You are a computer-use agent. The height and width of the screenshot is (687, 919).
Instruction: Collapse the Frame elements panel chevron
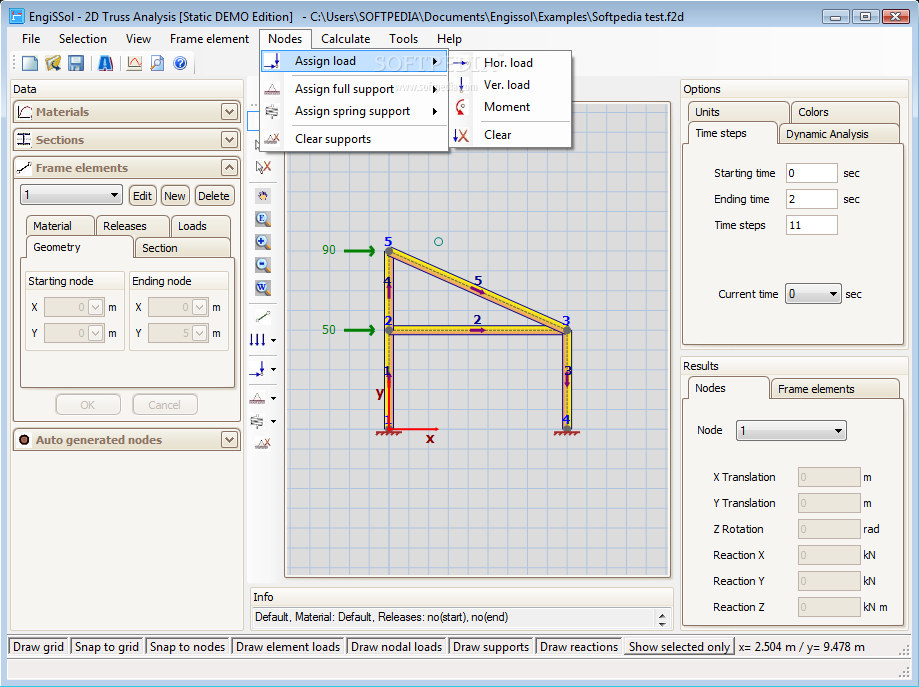(229, 168)
